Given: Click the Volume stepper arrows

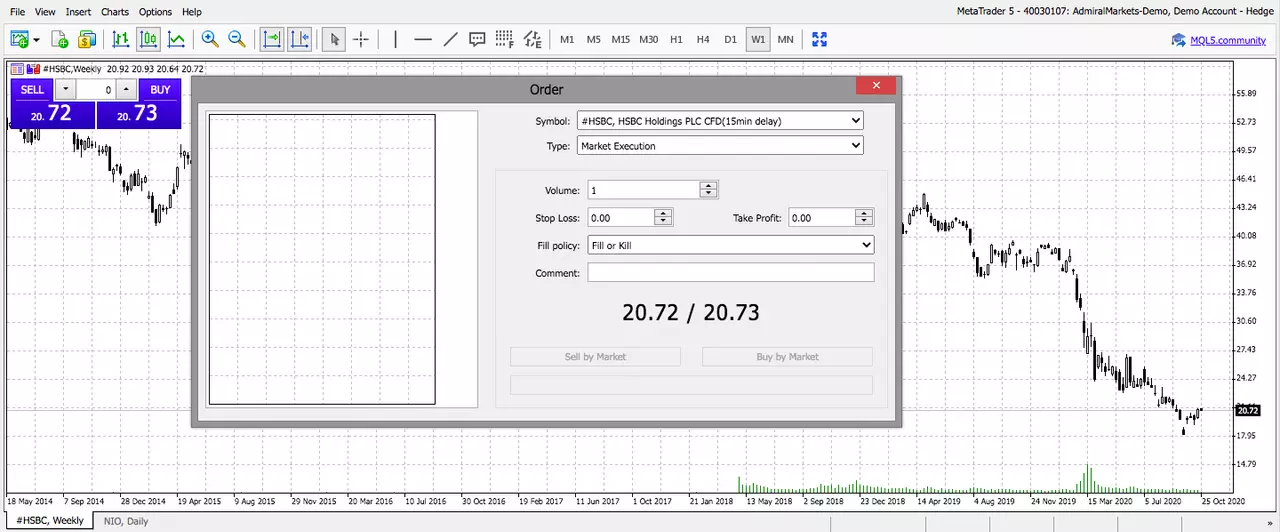Looking at the screenshot, I should 709,190.
